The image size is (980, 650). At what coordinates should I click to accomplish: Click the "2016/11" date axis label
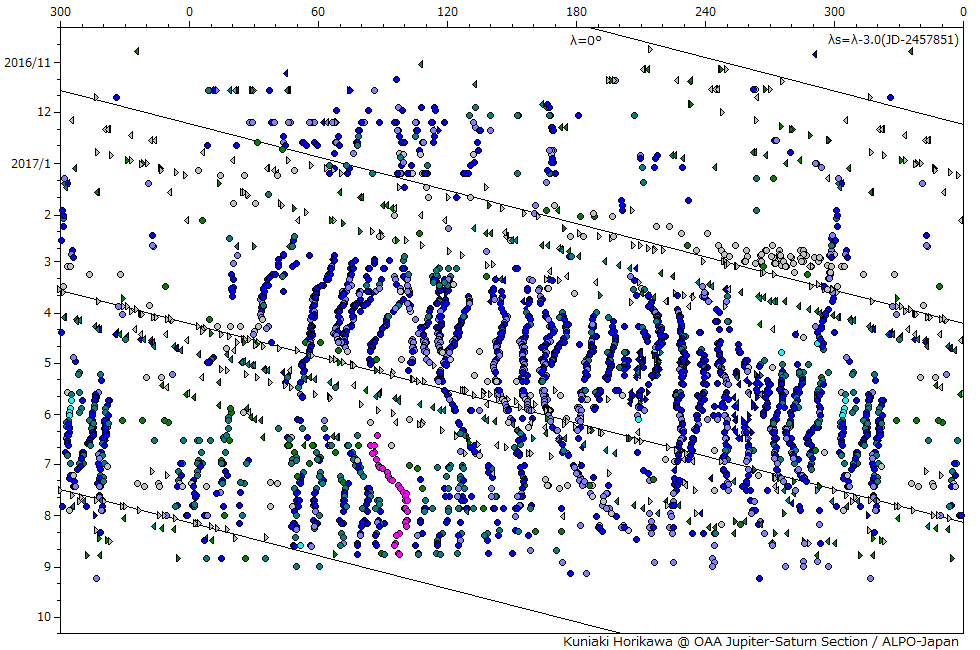pos(27,62)
